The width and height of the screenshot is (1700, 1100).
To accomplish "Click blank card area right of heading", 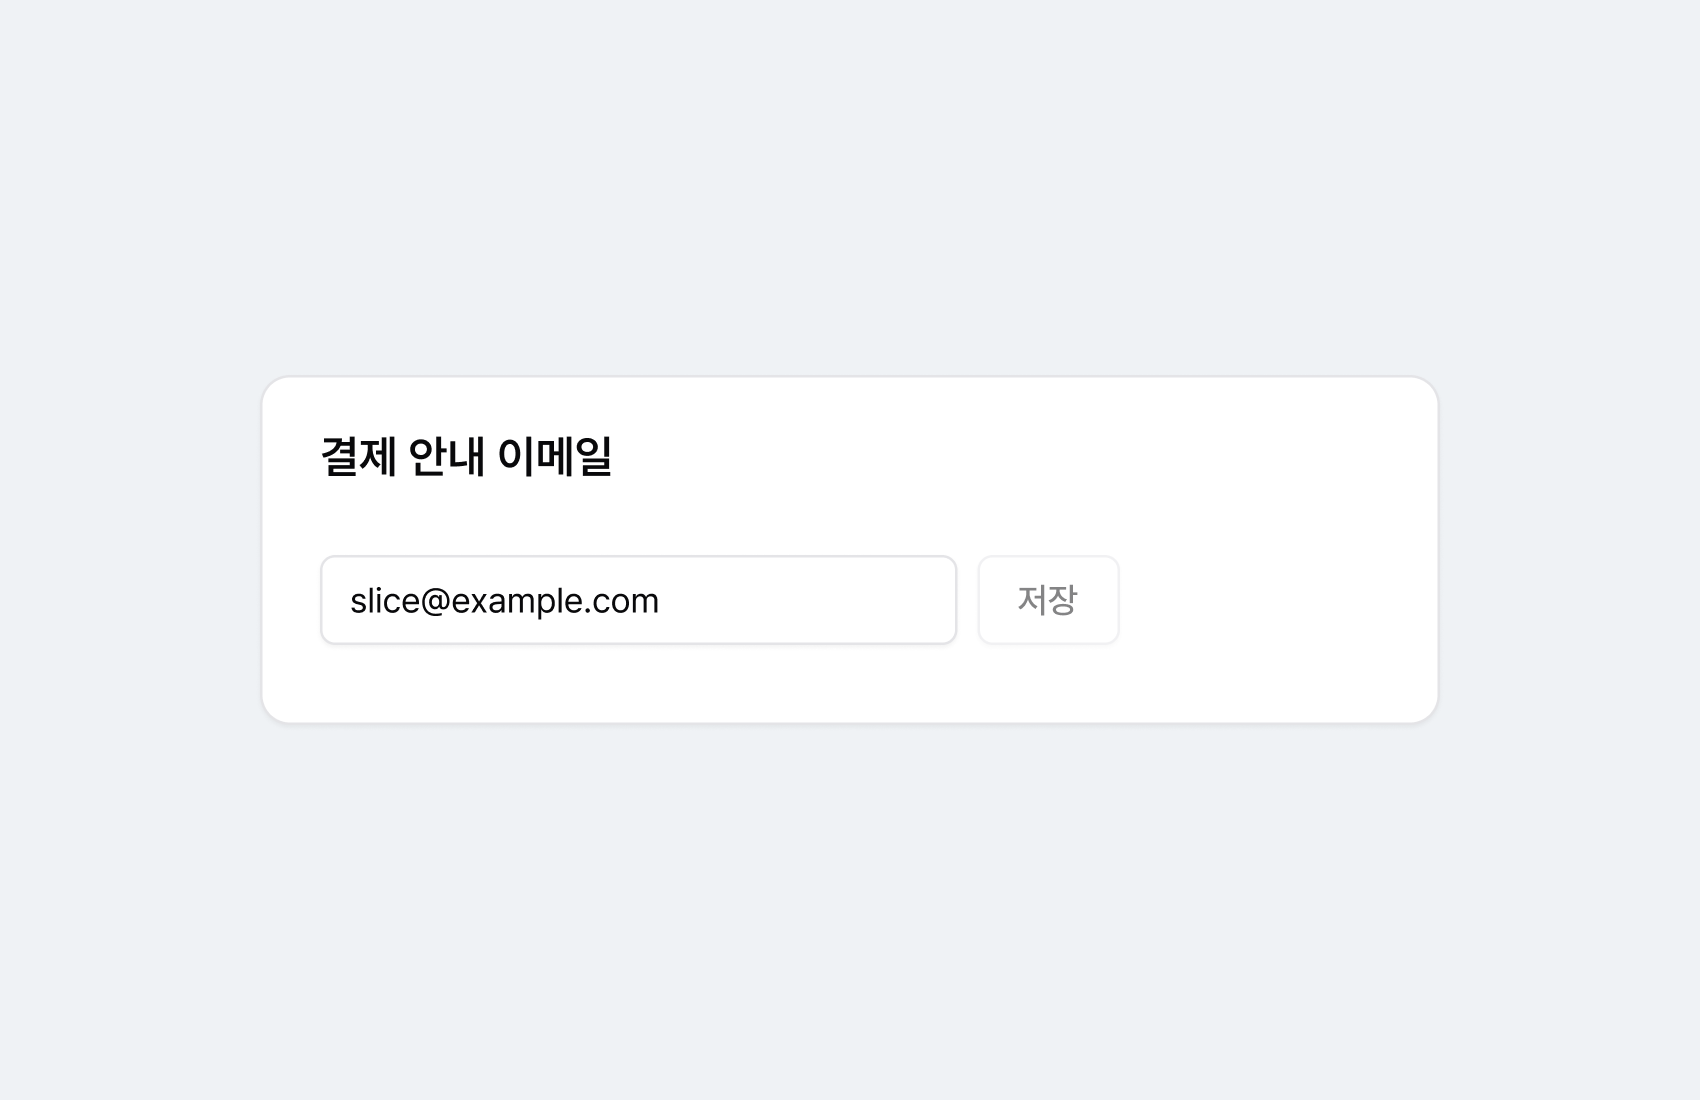I will click(x=1020, y=456).
